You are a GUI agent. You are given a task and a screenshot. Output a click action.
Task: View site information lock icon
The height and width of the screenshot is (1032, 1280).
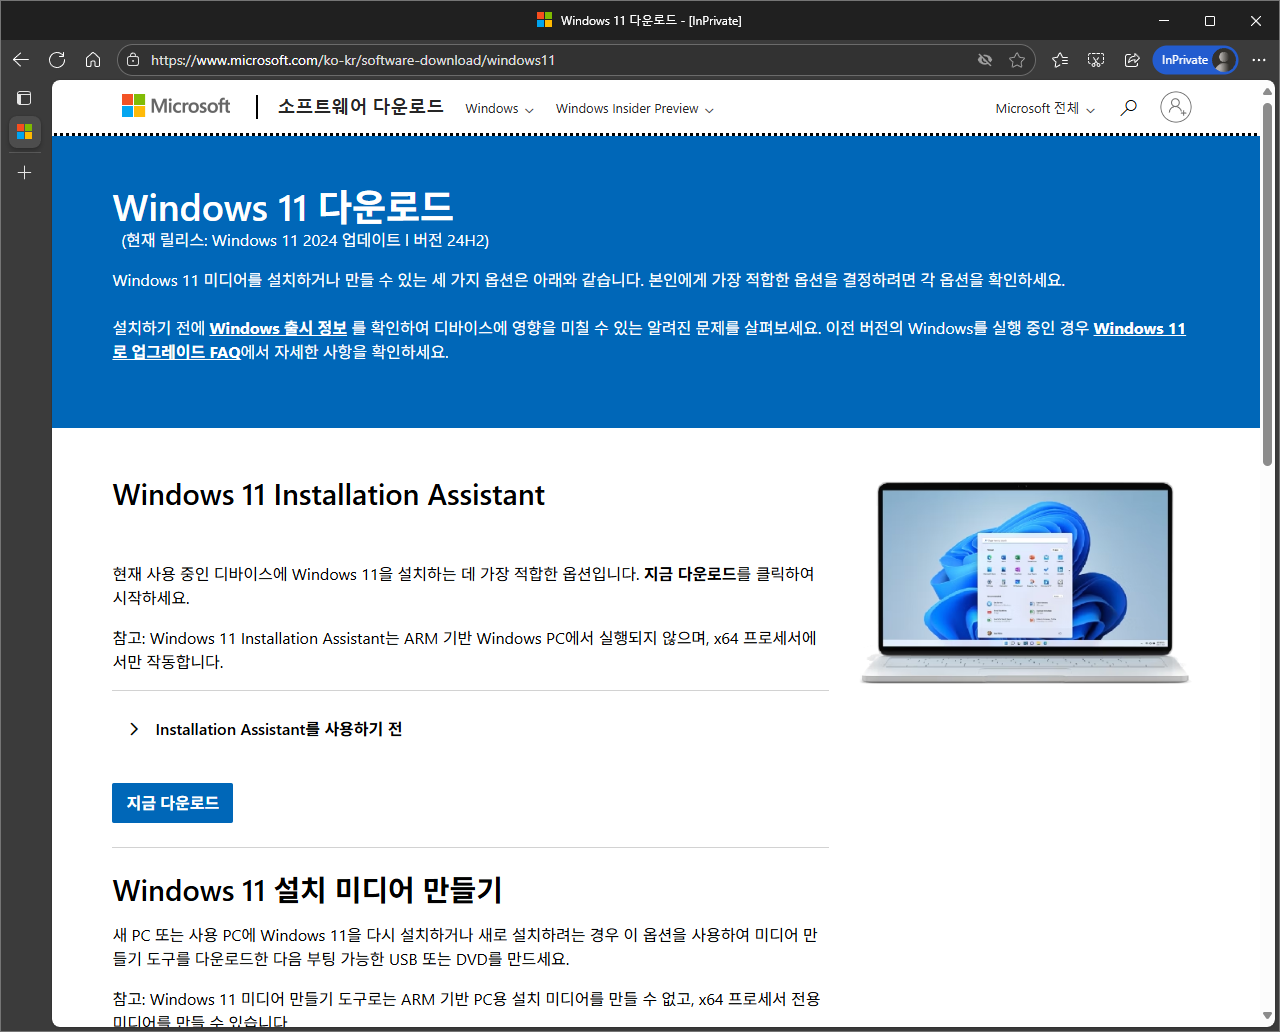[134, 60]
